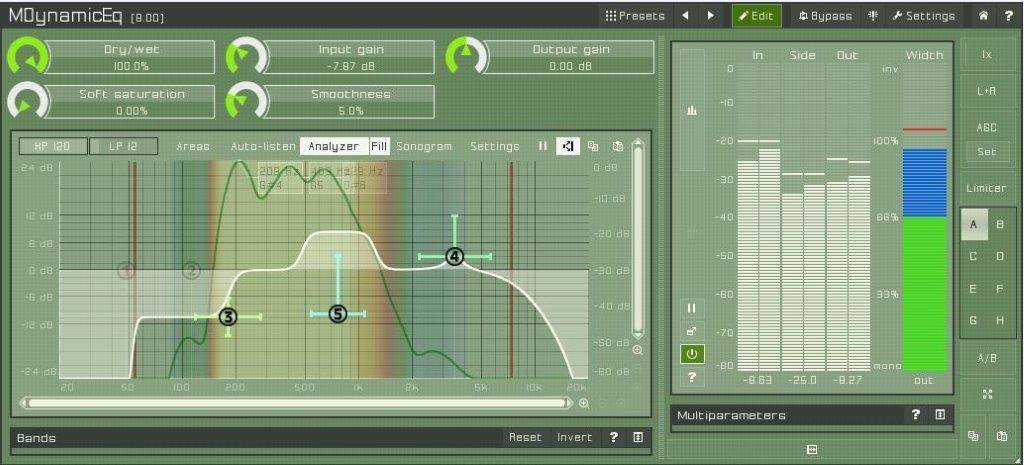Open Bands panel help question mark
This screenshot has width=1024, height=465.
pos(613,438)
